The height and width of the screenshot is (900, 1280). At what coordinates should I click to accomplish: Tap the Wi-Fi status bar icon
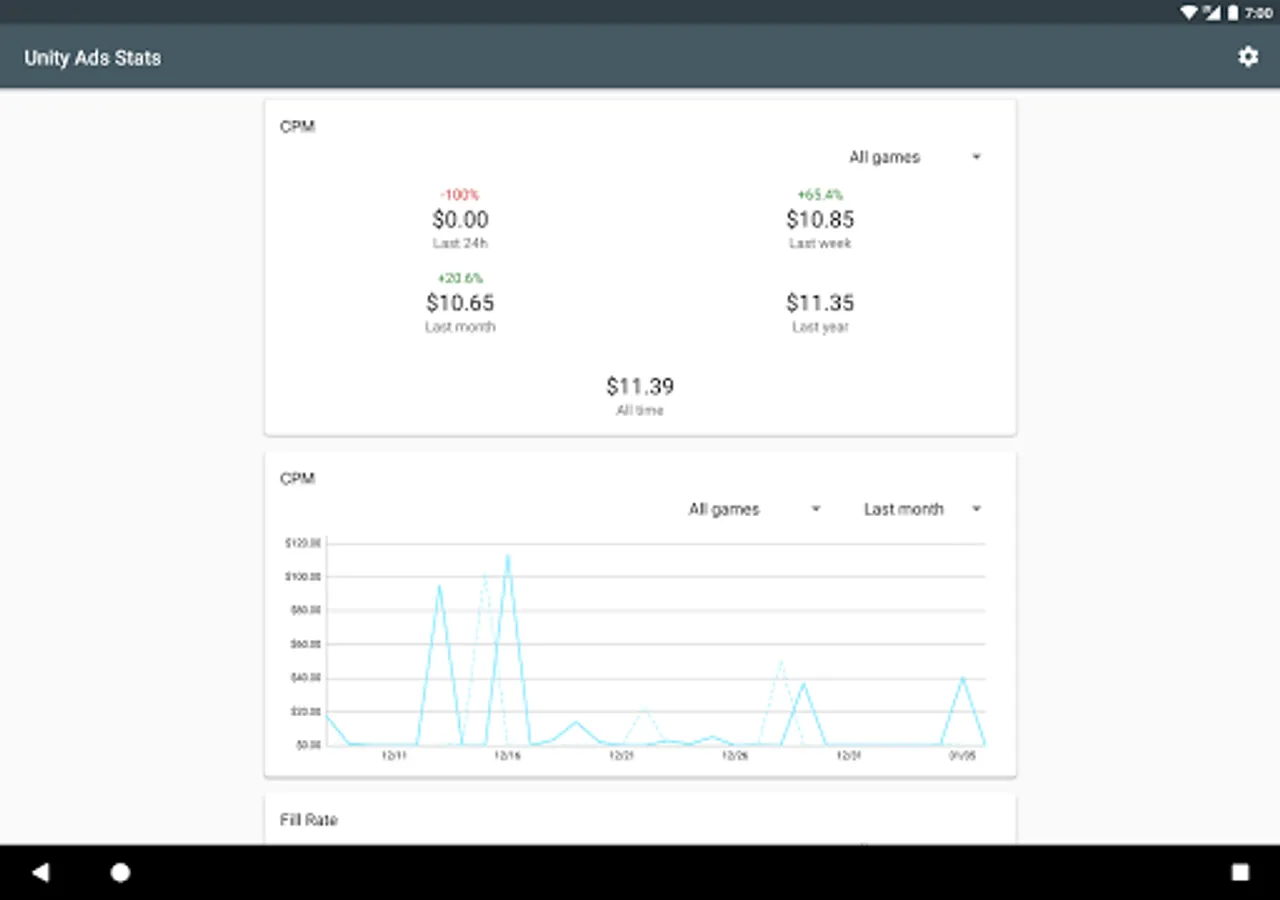coord(1189,12)
